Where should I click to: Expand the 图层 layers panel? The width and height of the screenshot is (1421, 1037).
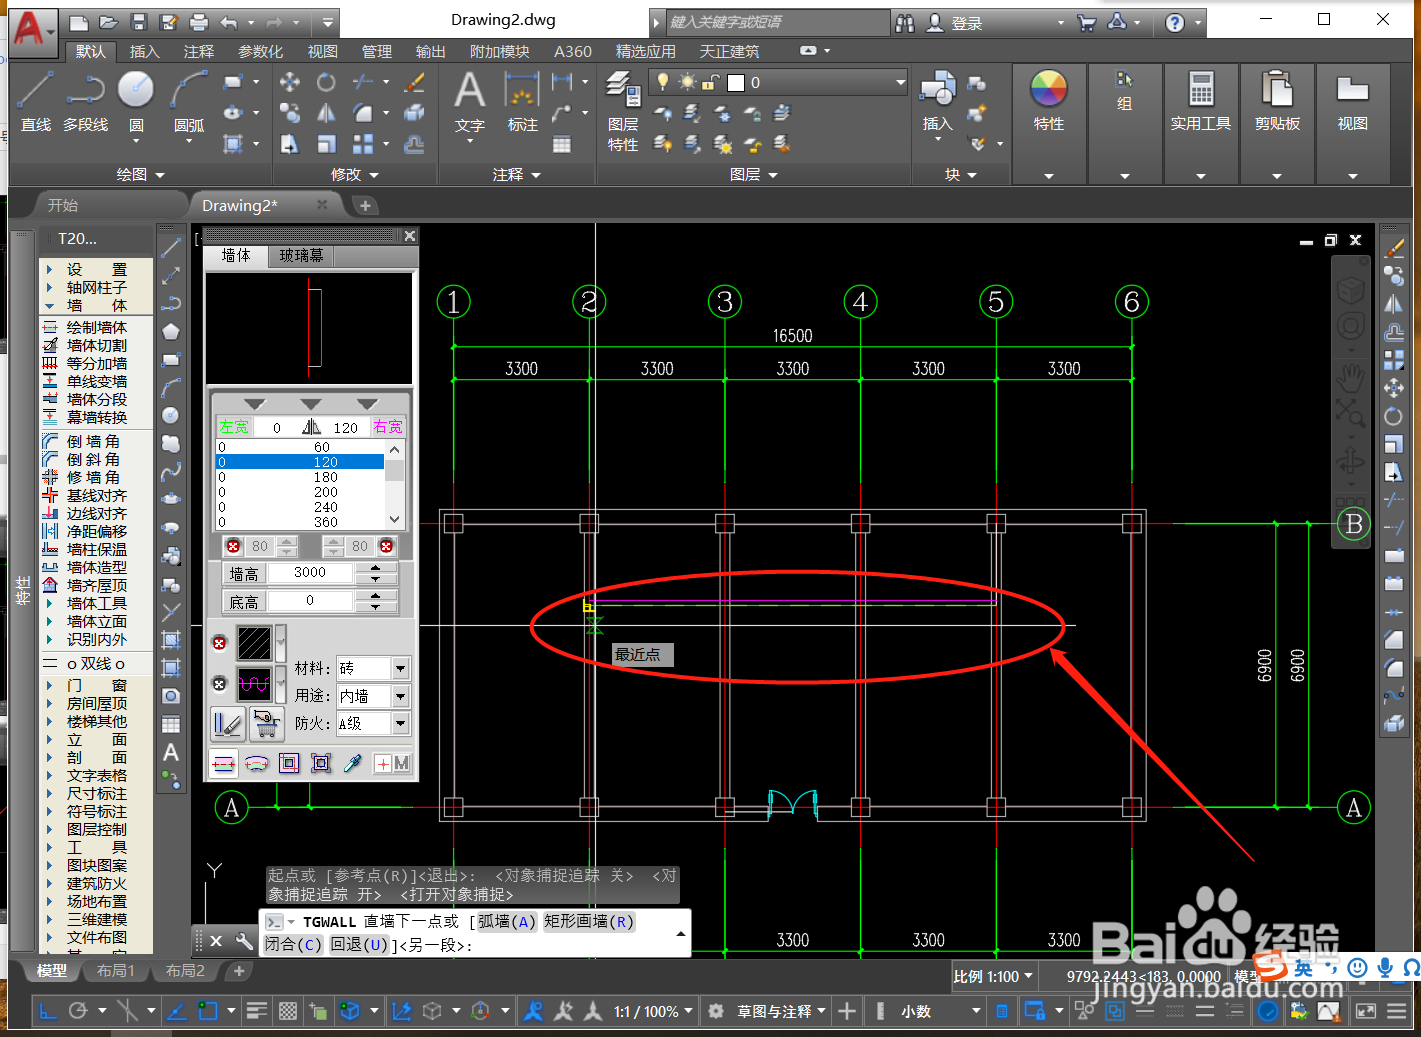(753, 174)
